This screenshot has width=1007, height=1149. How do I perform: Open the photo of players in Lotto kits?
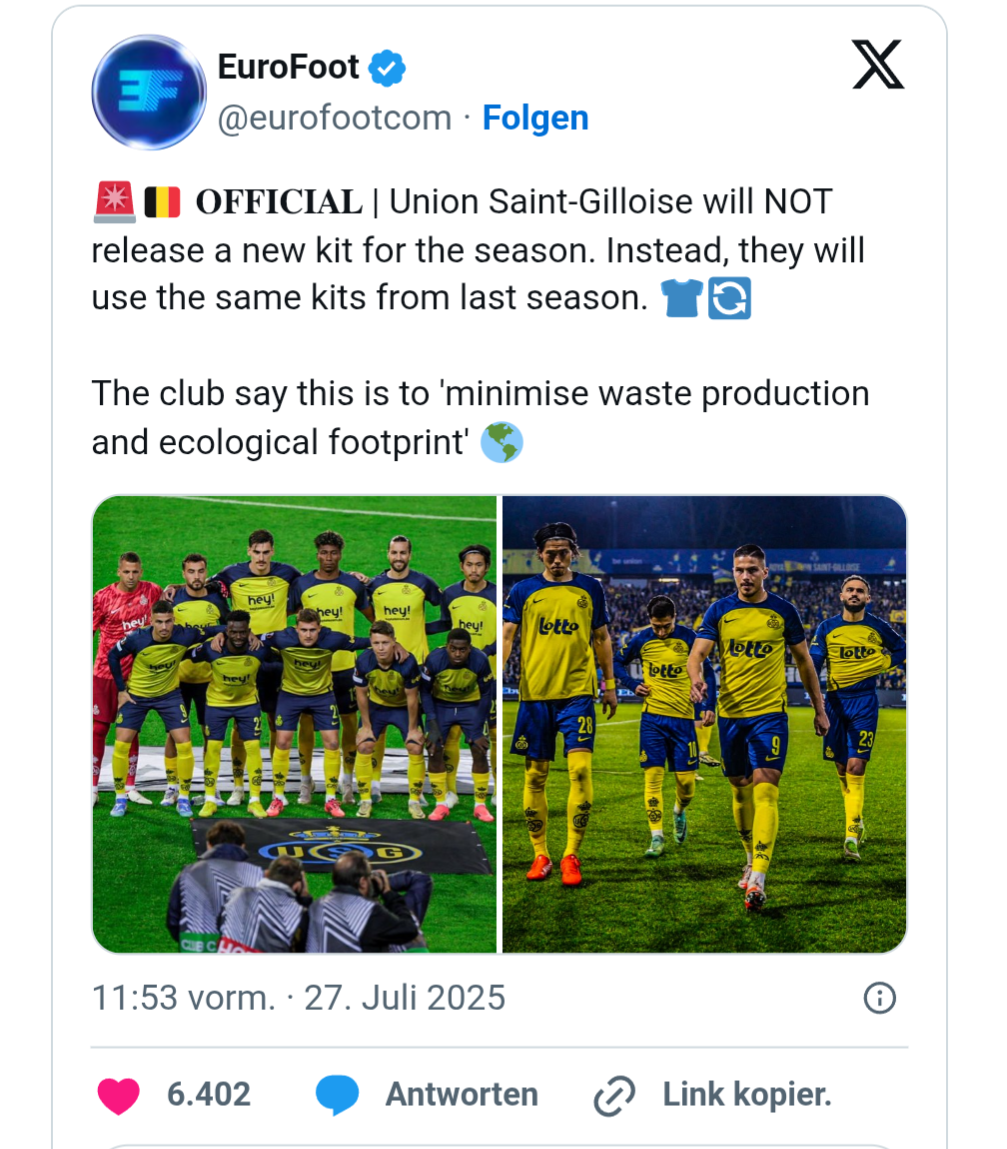704,724
